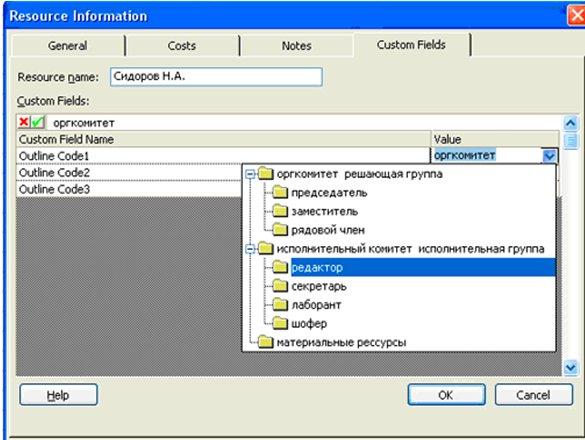Click the лаборант folder icon
The height and width of the screenshot is (440, 585).
click(x=280, y=304)
